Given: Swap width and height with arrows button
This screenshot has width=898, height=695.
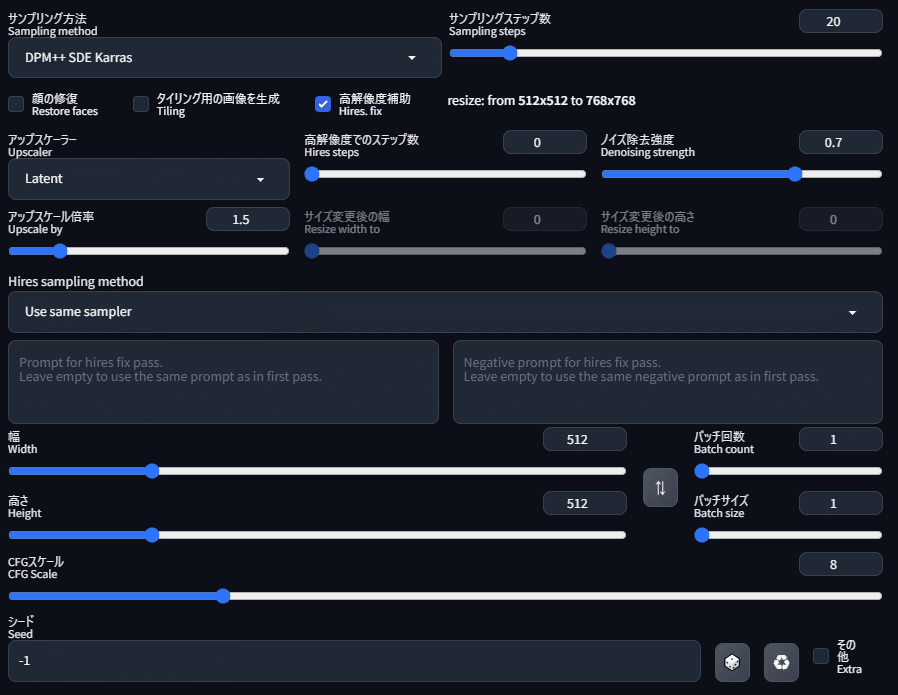Looking at the screenshot, I should point(660,488).
